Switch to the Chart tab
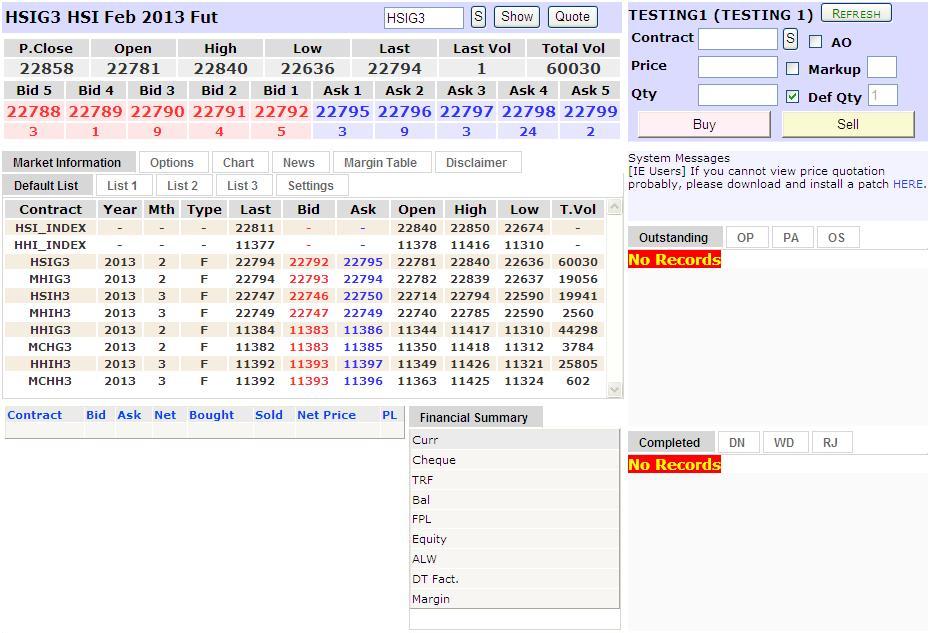This screenshot has width=936, height=633. 238,163
